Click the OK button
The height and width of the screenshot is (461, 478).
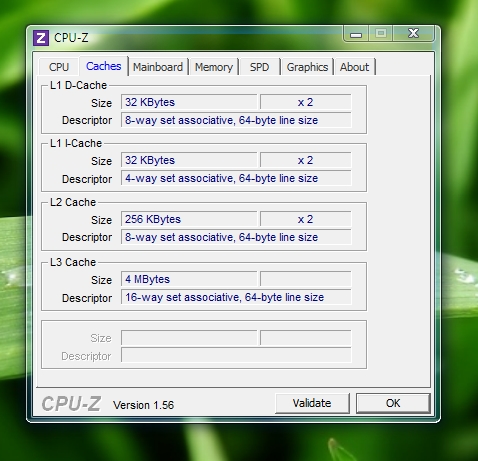[393, 403]
